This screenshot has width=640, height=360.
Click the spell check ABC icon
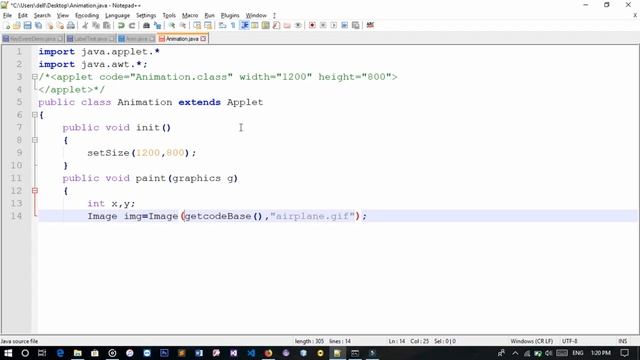coord(370,25)
